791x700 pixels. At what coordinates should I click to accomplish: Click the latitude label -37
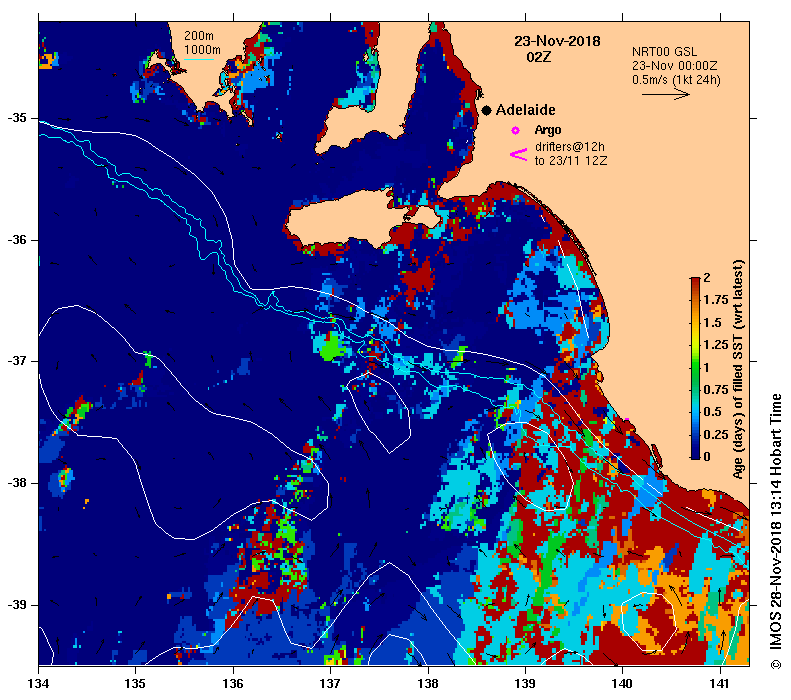coord(17,361)
